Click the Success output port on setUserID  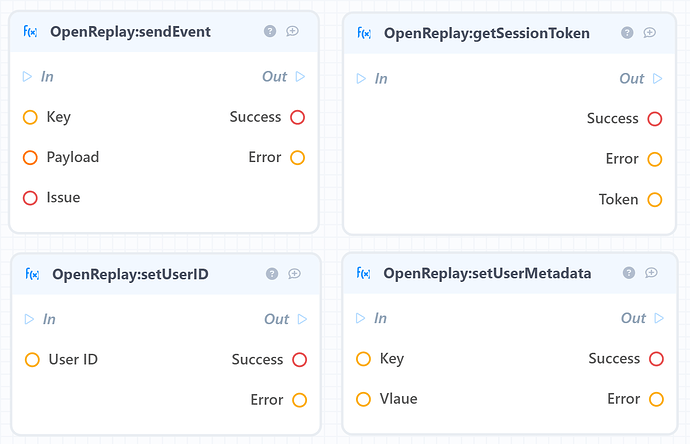pyautogui.click(x=300, y=360)
